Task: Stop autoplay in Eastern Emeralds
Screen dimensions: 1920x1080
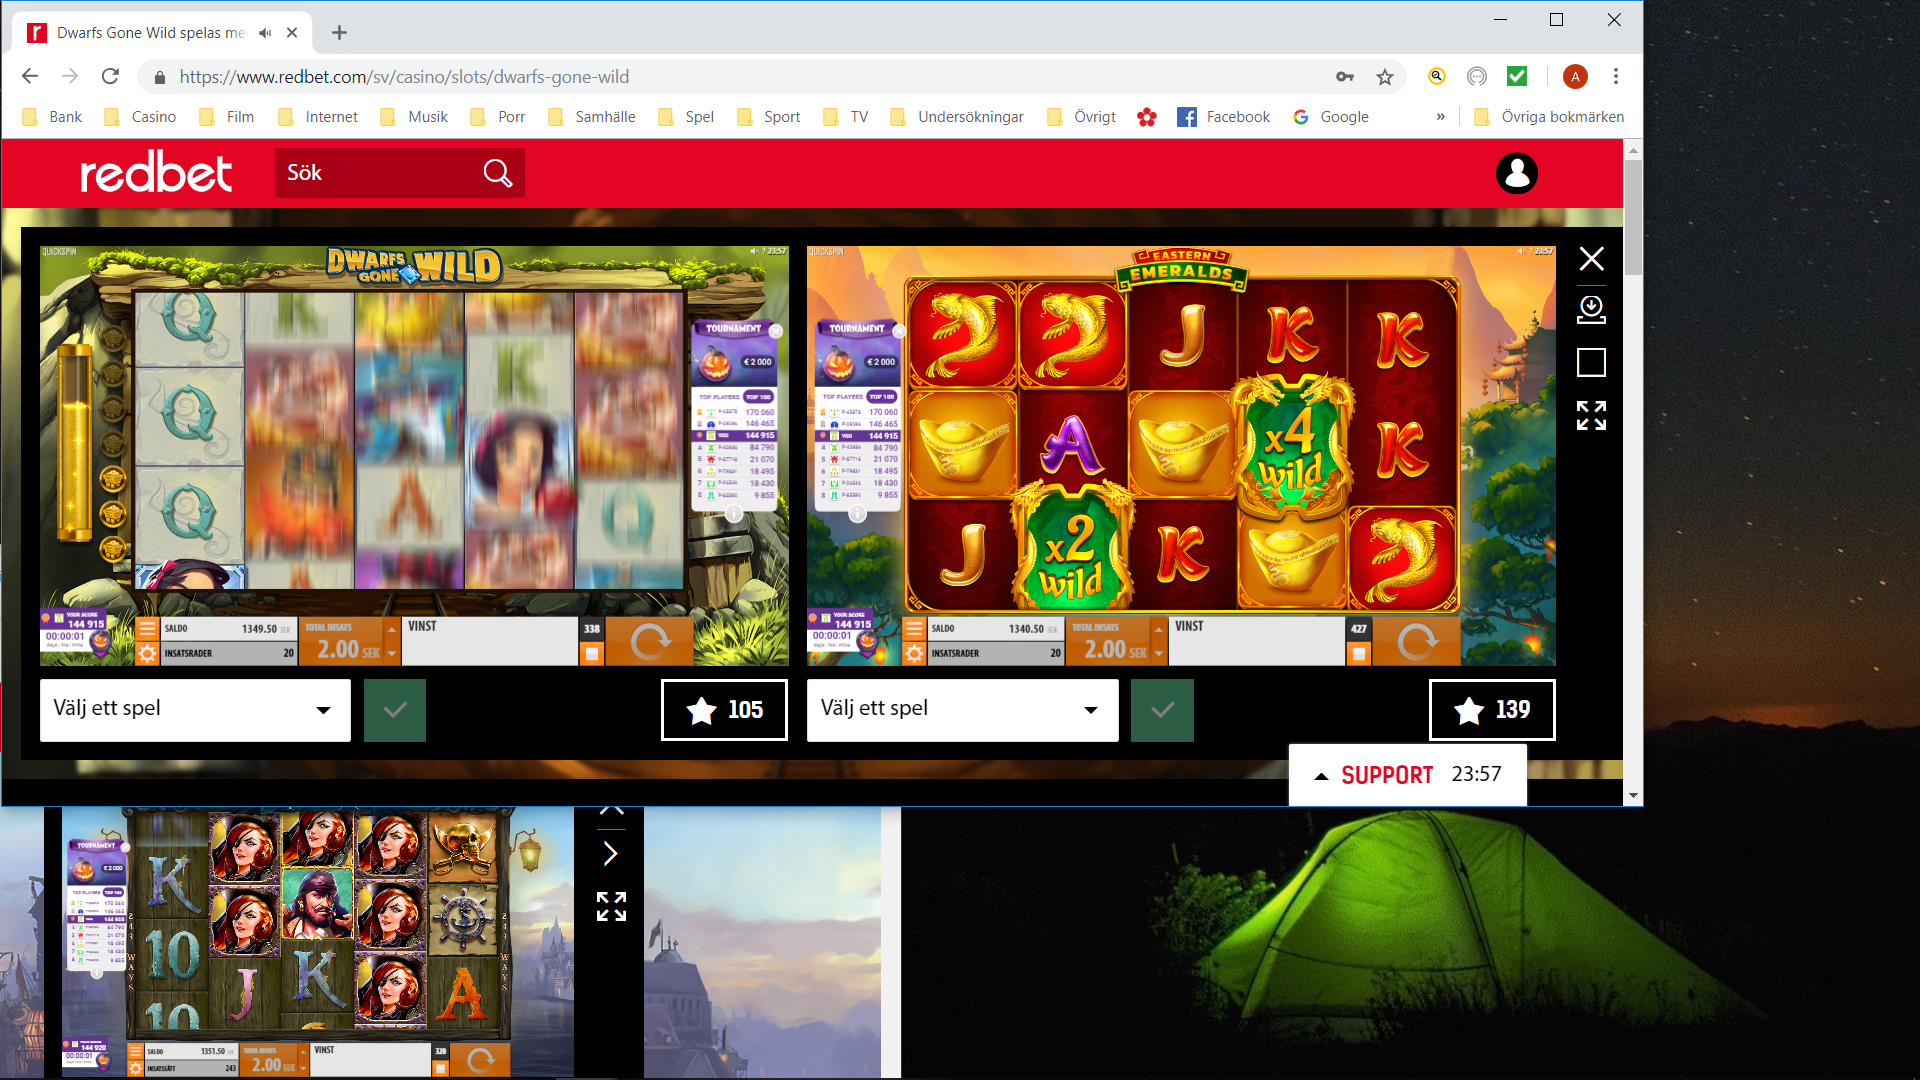Action: [x=1359, y=654]
